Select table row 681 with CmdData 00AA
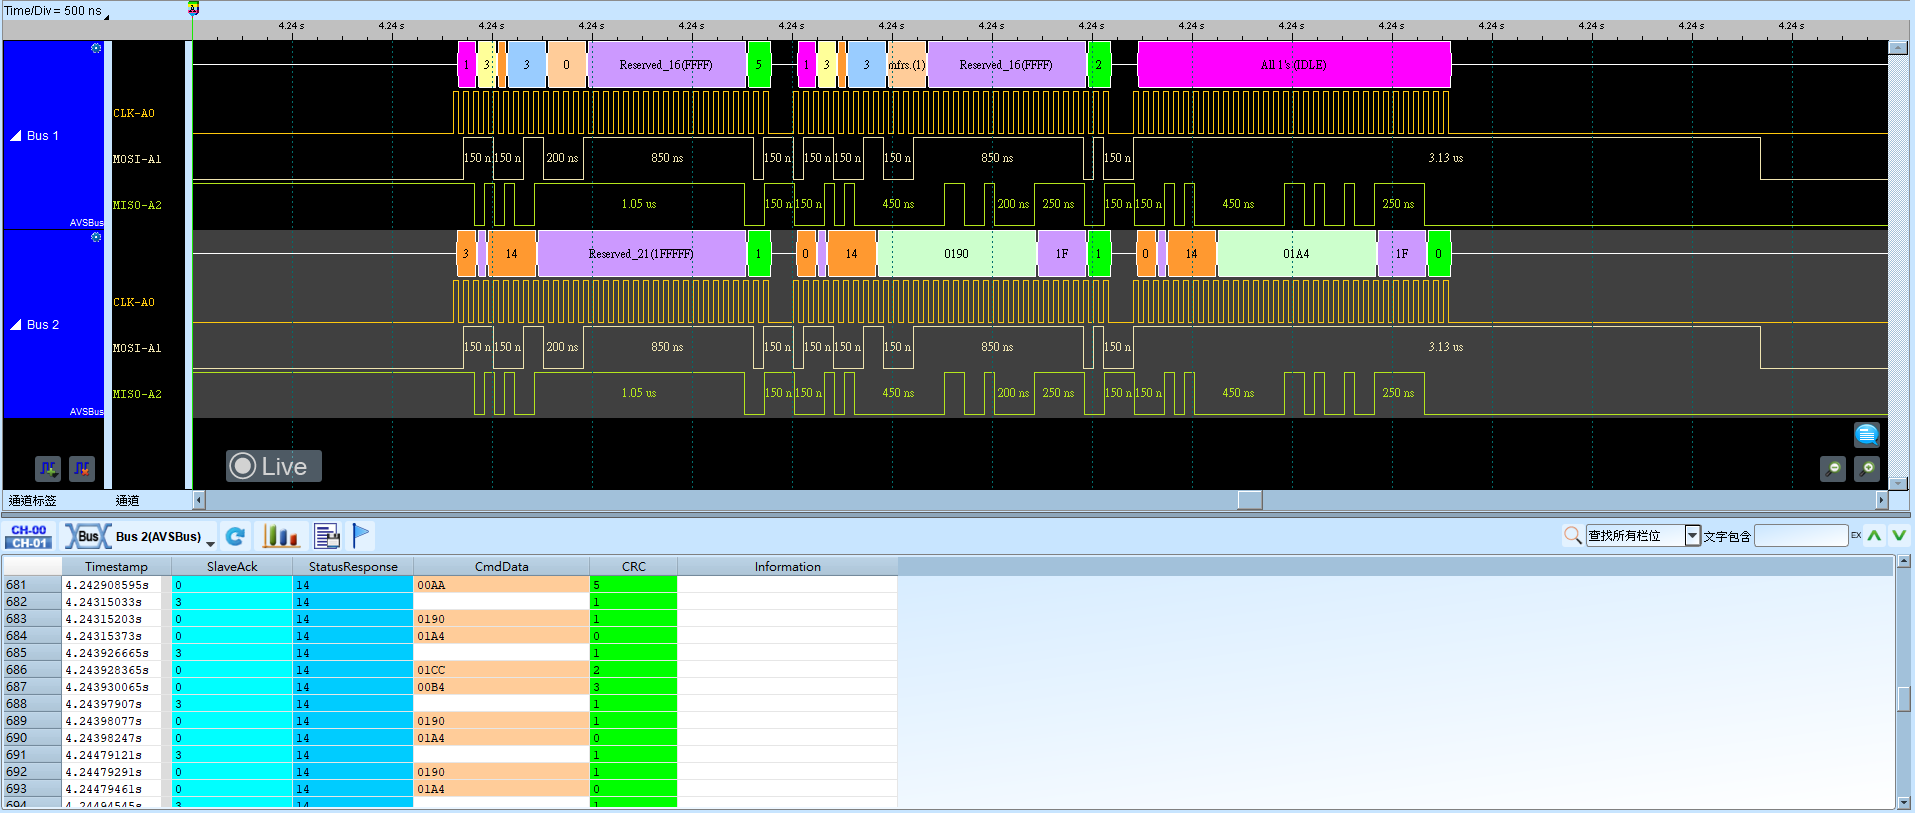Screen dimensions: 1915x813 (x=450, y=585)
